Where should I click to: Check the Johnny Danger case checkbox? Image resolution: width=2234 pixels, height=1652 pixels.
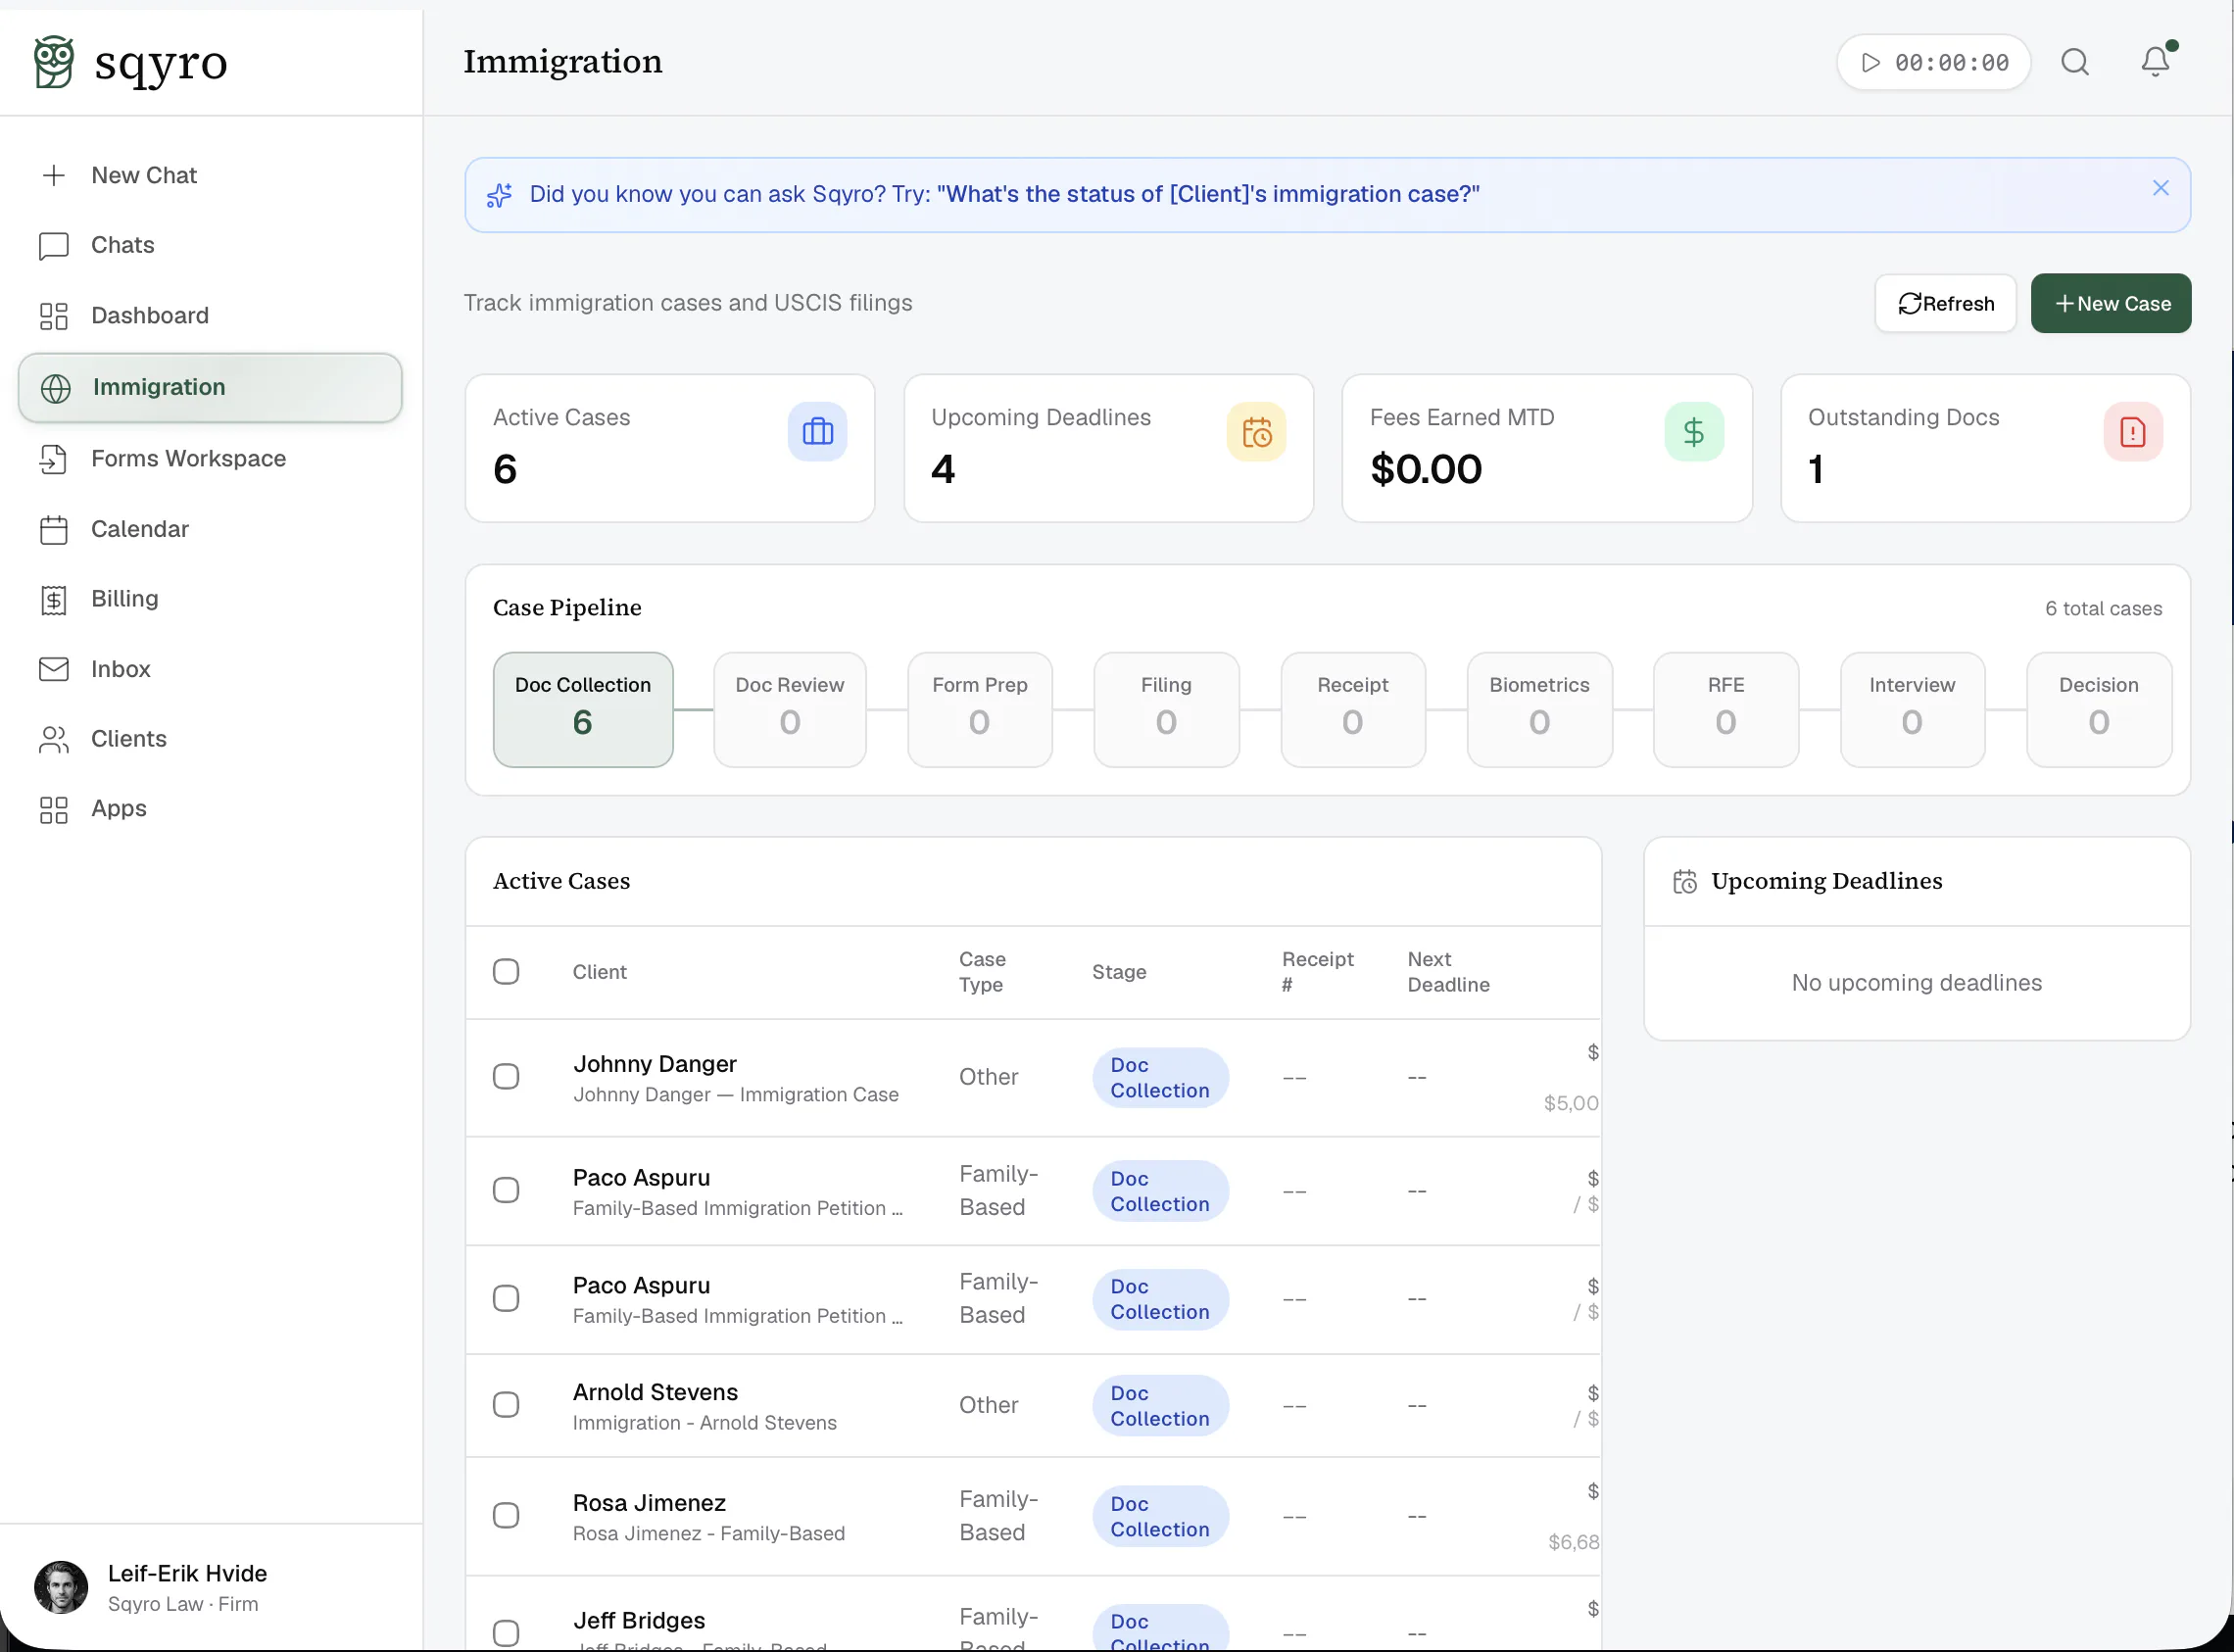[x=506, y=1076]
